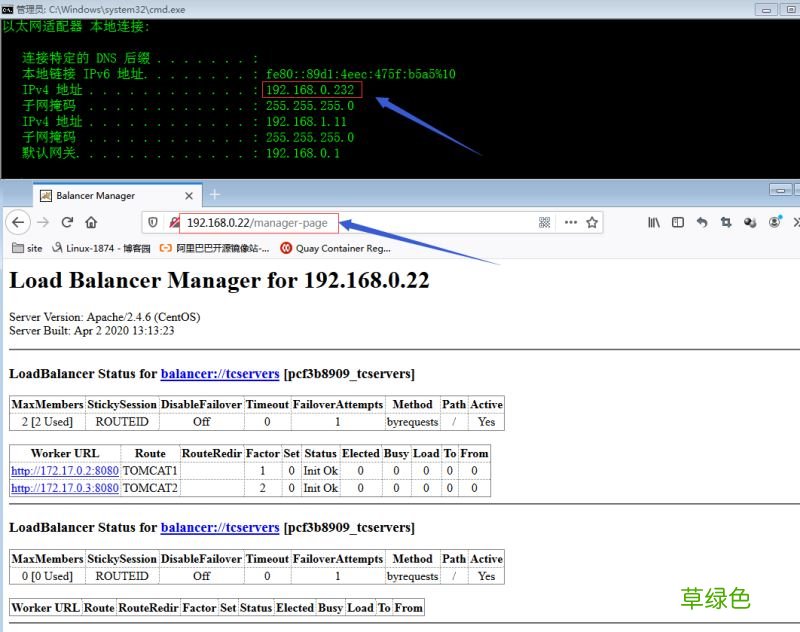The height and width of the screenshot is (632, 800).
Task: Click the '2 [2 Used]' MaxMembers cell
Action: 47,422
